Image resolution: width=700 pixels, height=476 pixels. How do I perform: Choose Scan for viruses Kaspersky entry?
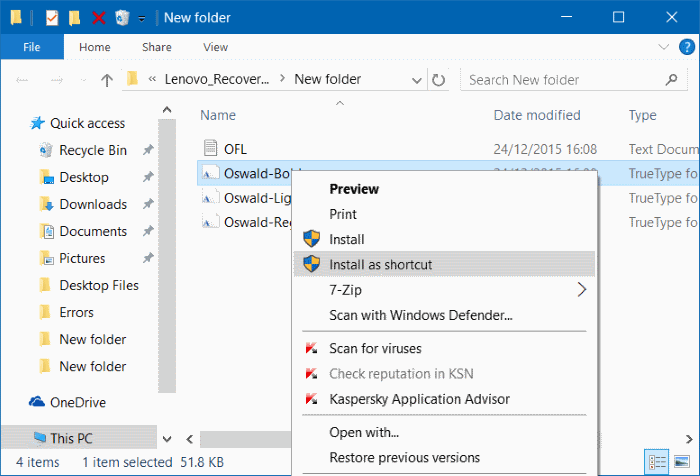click(x=375, y=349)
